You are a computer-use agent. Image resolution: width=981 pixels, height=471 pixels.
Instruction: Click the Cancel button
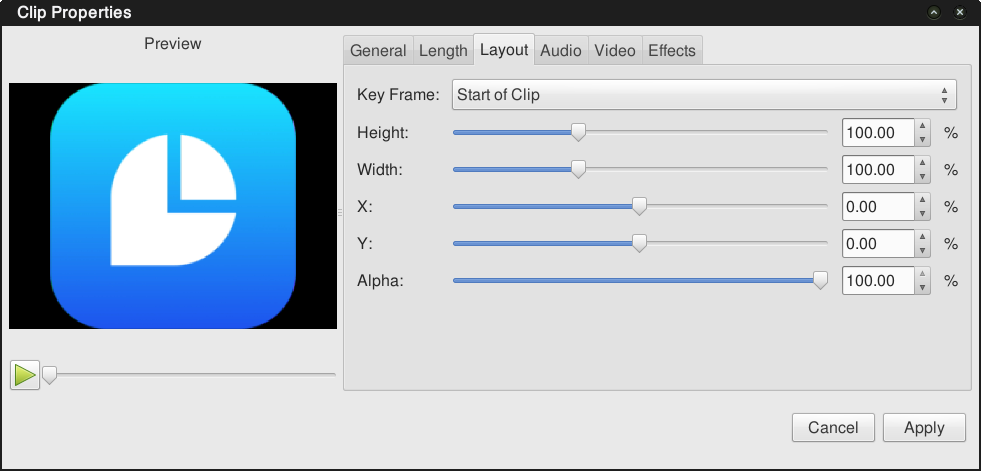[833, 428]
